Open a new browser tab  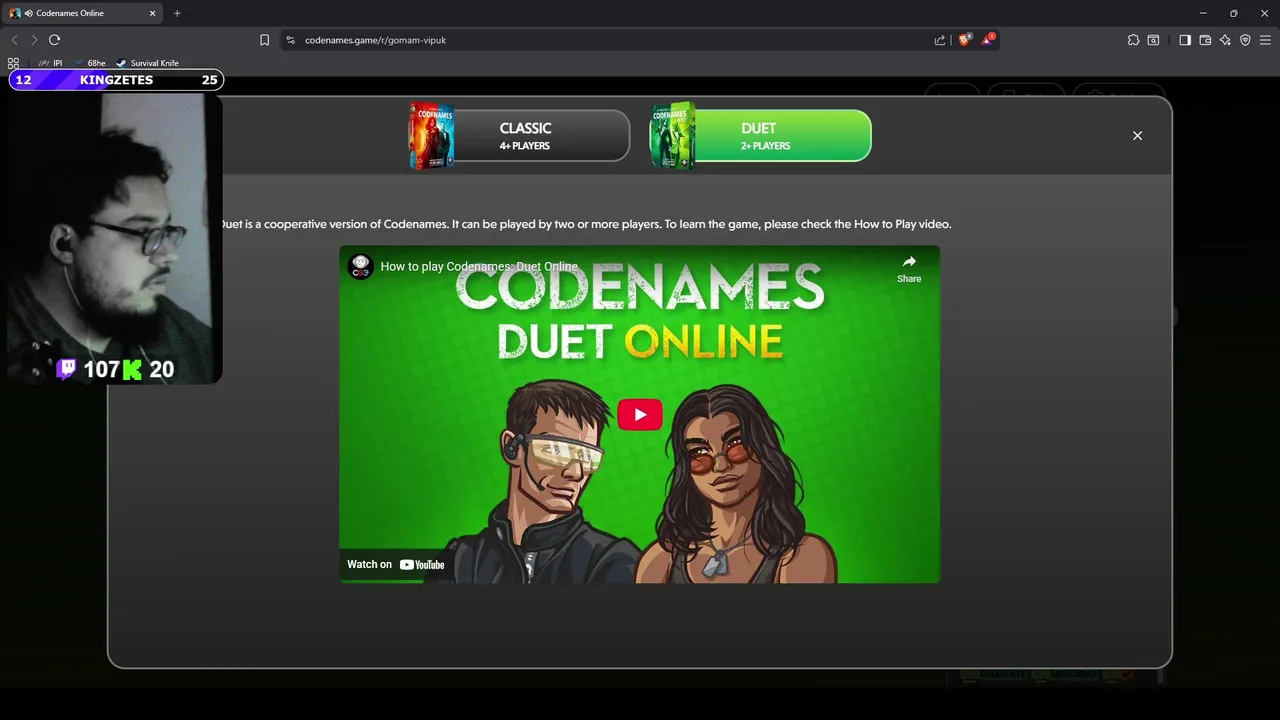177,13
